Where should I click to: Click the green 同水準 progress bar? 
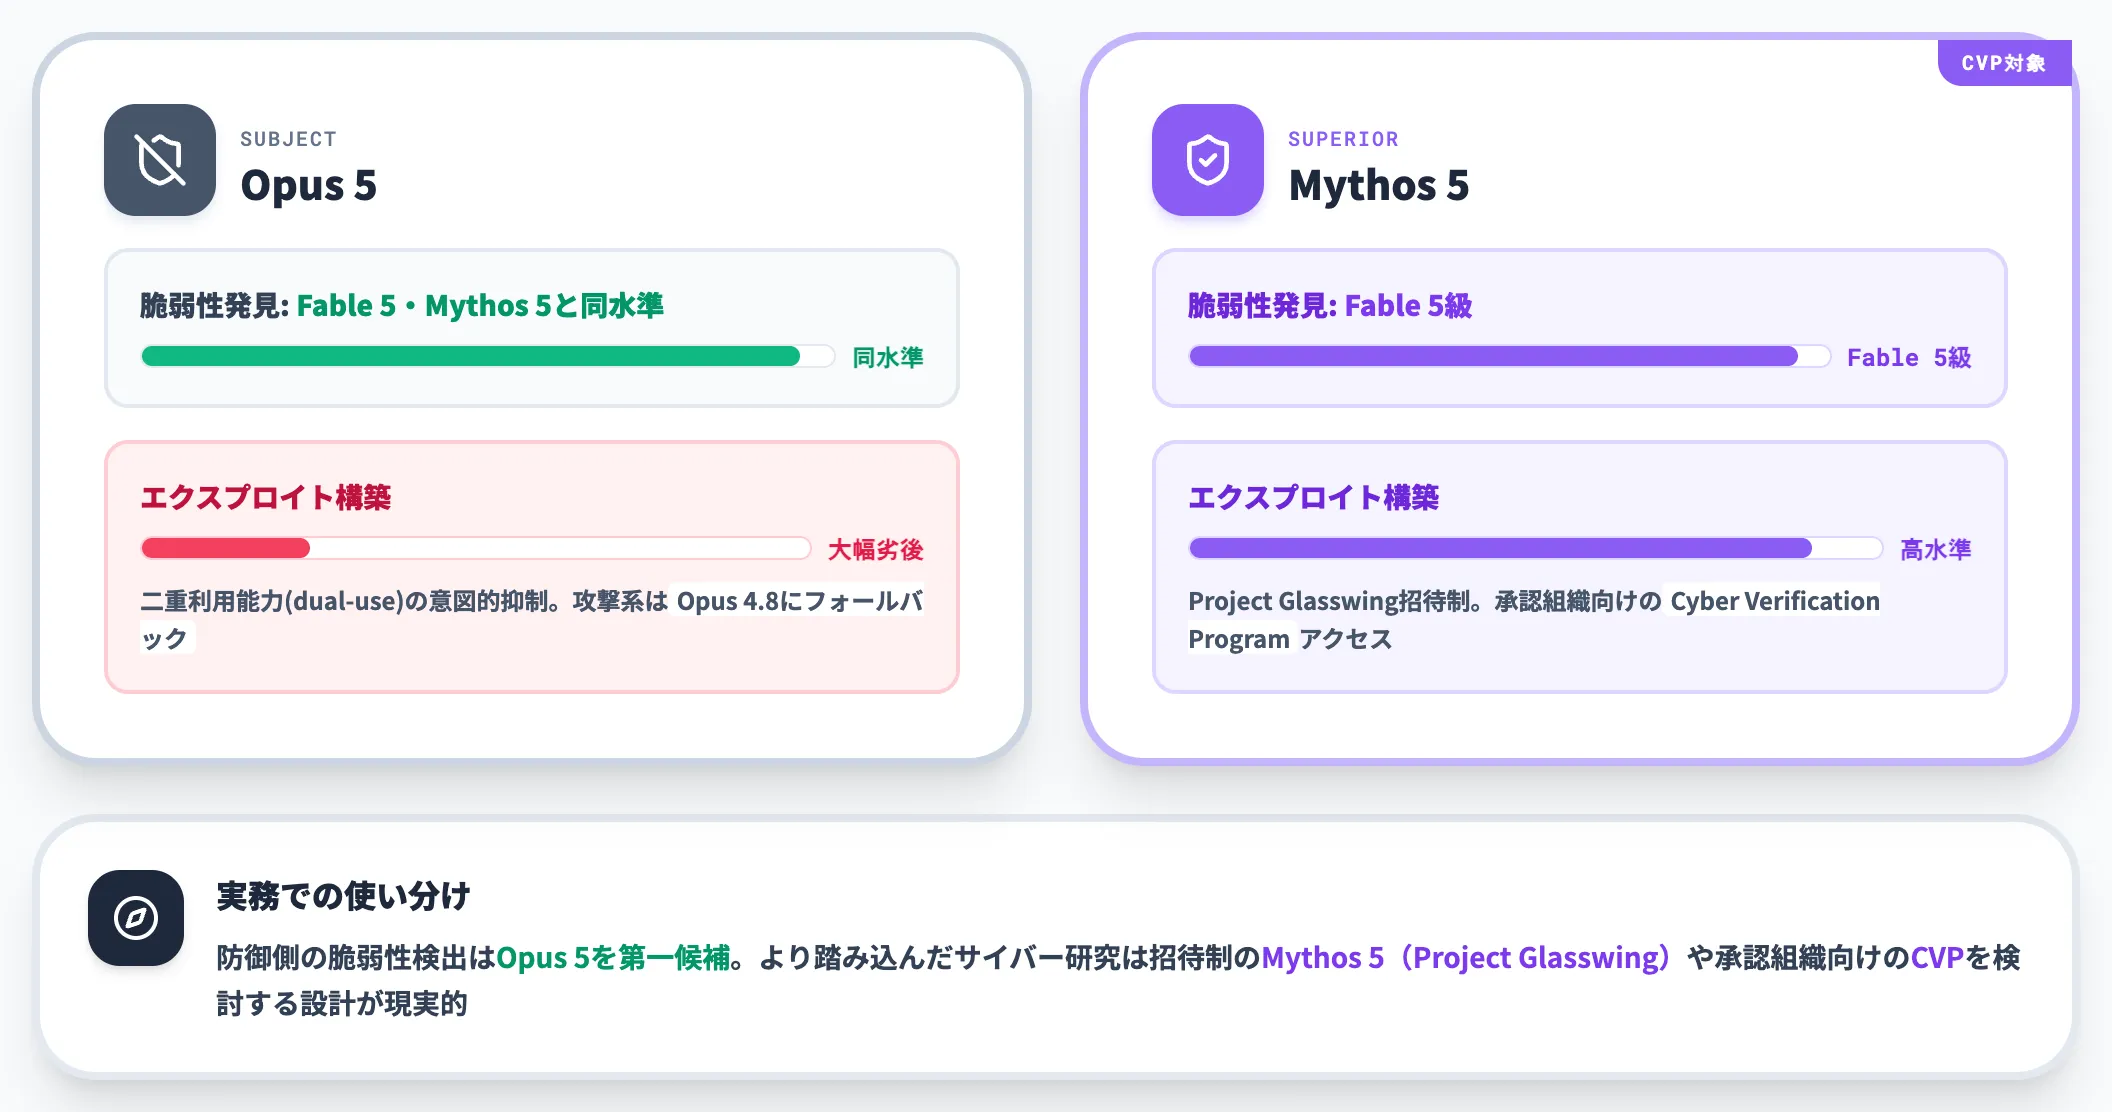point(488,356)
